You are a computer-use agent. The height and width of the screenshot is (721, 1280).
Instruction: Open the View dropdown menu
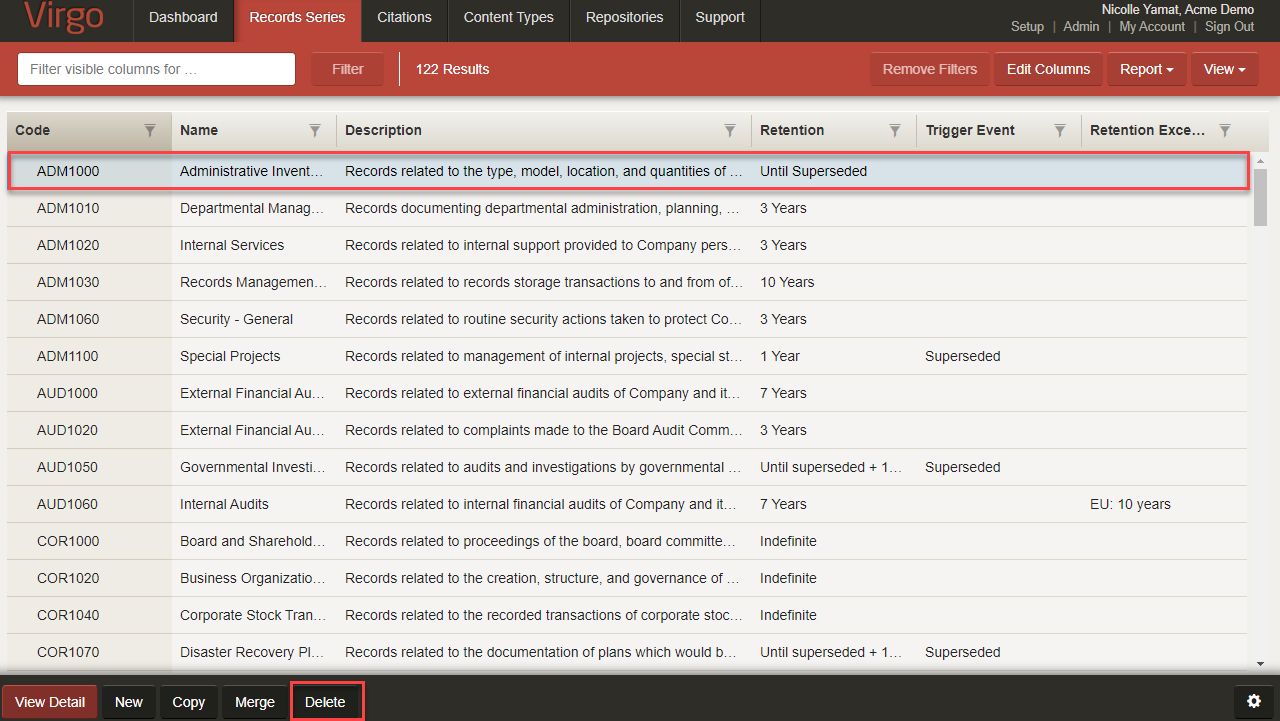[x=1224, y=69]
